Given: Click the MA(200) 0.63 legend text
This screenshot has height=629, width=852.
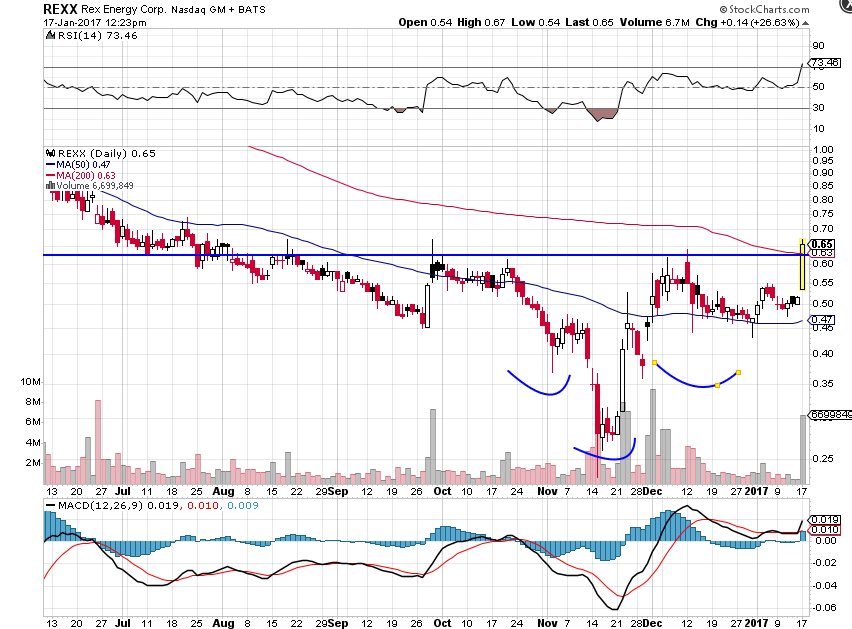Looking at the screenshot, I should pos(86,175).
